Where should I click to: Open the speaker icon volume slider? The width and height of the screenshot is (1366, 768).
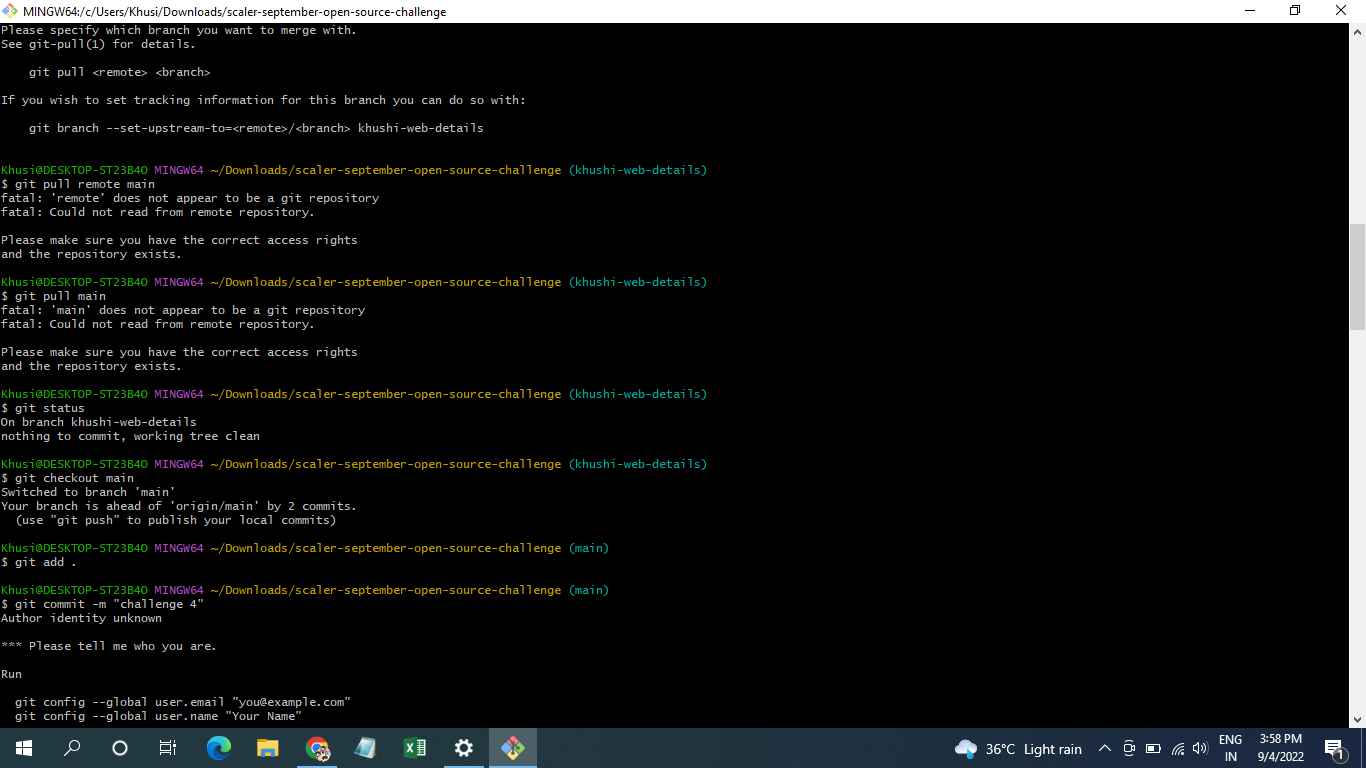pos(1201,748)
